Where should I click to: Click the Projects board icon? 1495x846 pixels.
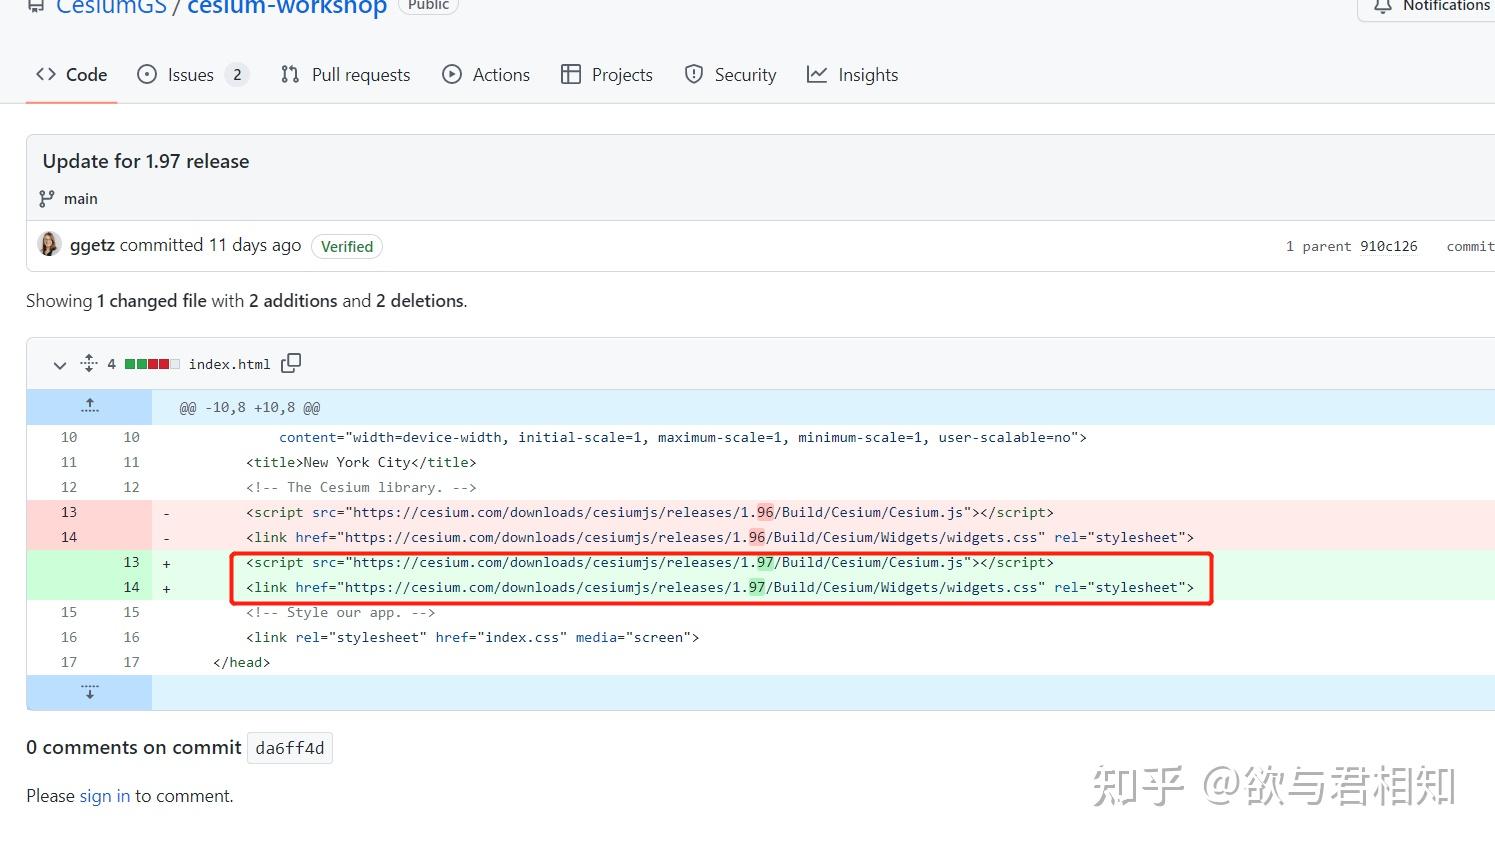click(x=571, y=74)
